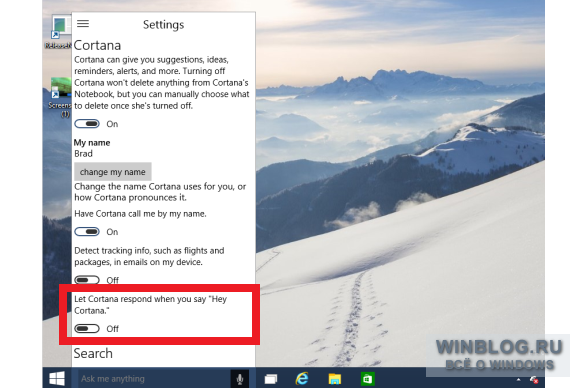Open File Explorer from the taskbar

pos(335,379)
